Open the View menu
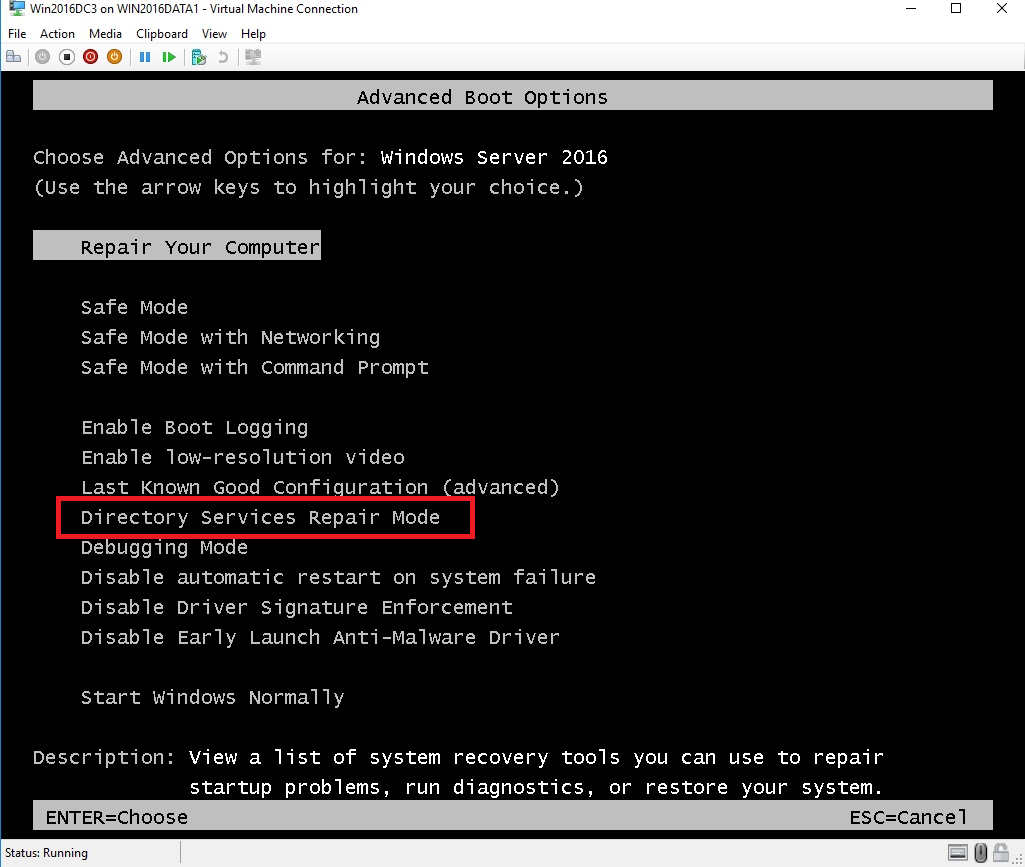 [x=214, y=33]
